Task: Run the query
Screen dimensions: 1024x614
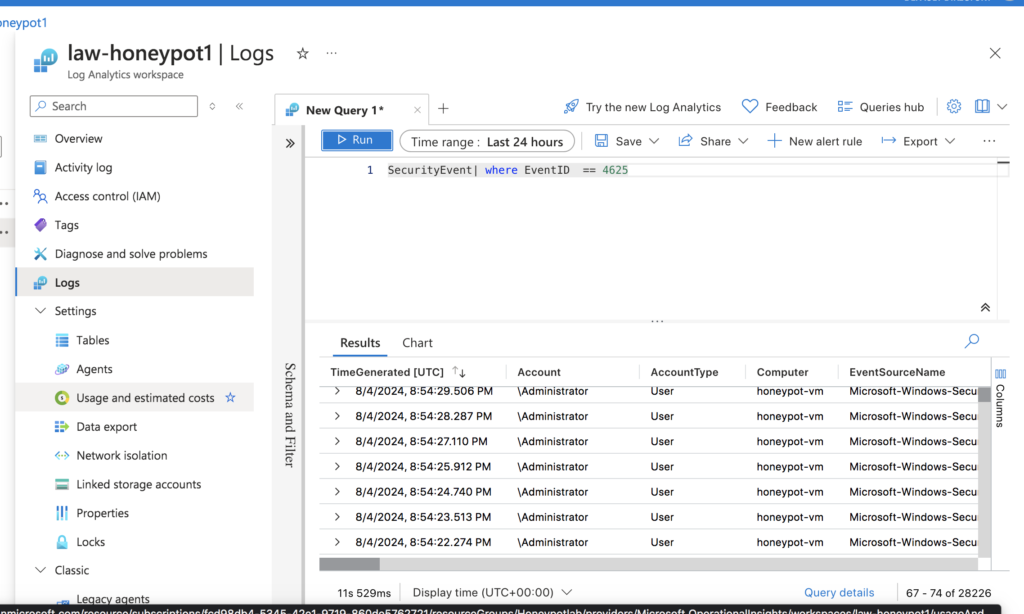Action: point(357,140)
